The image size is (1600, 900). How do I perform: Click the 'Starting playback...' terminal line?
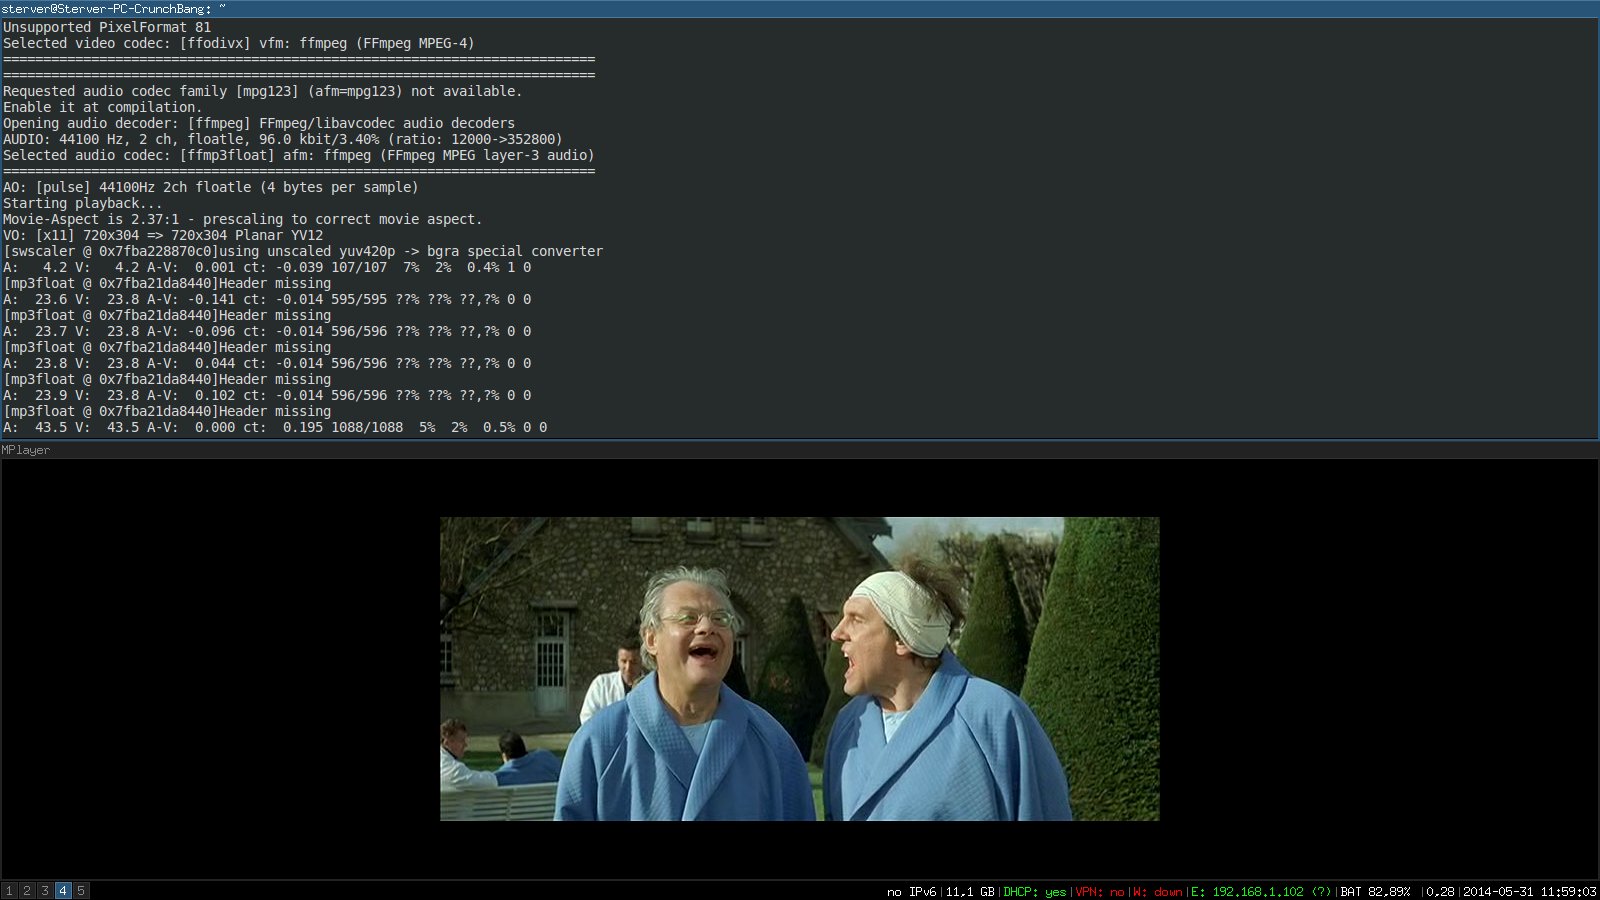82,204
